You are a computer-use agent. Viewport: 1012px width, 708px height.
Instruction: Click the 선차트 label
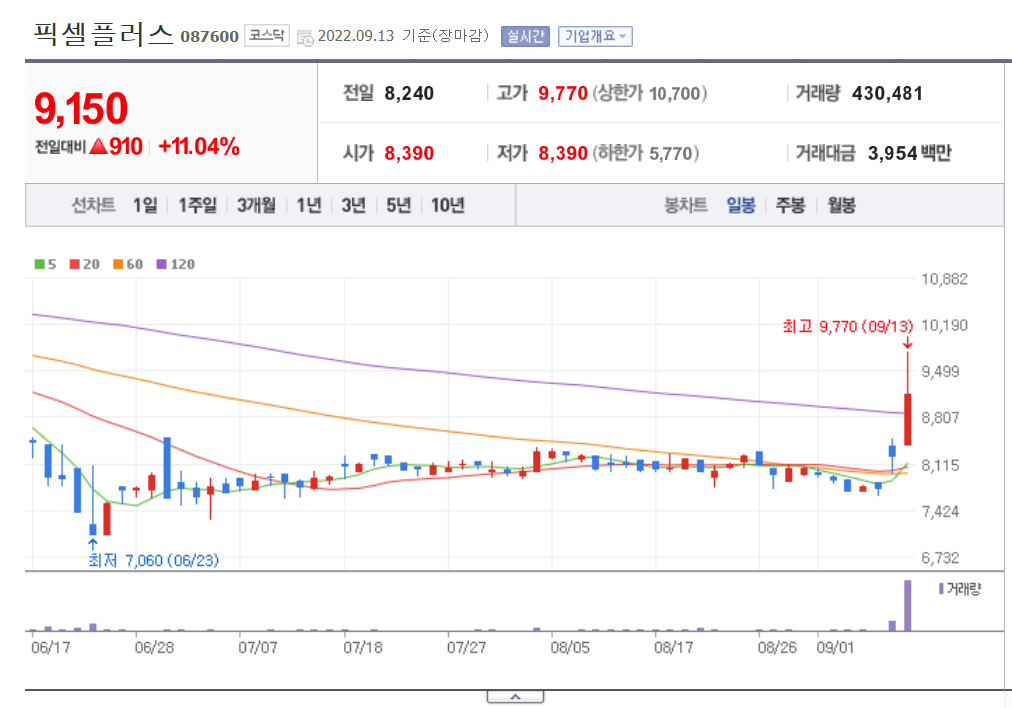(94, 205)
